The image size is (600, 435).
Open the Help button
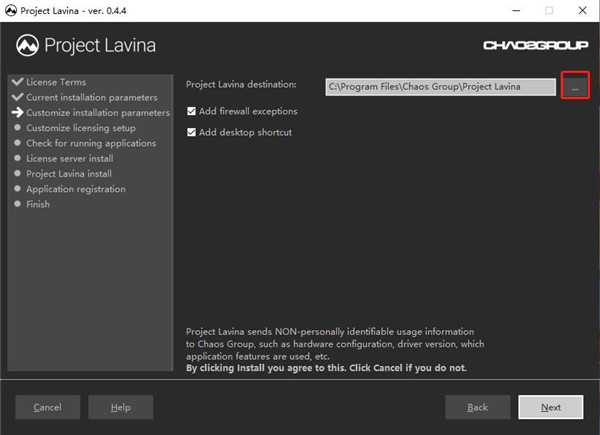click(121, 407)
